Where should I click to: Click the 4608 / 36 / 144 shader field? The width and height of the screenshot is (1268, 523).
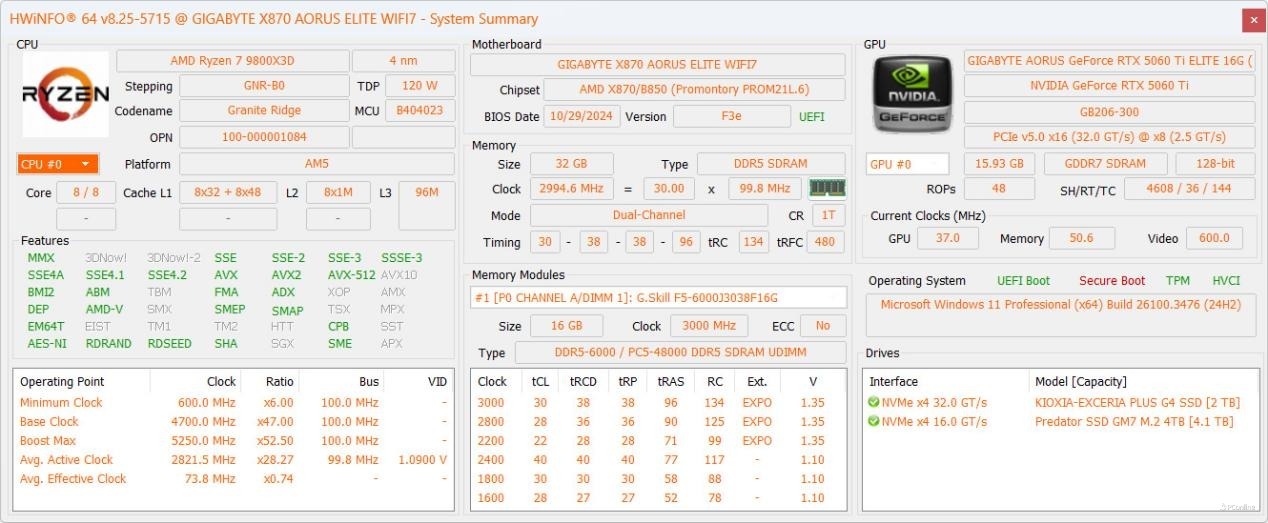click(1189, 189)
